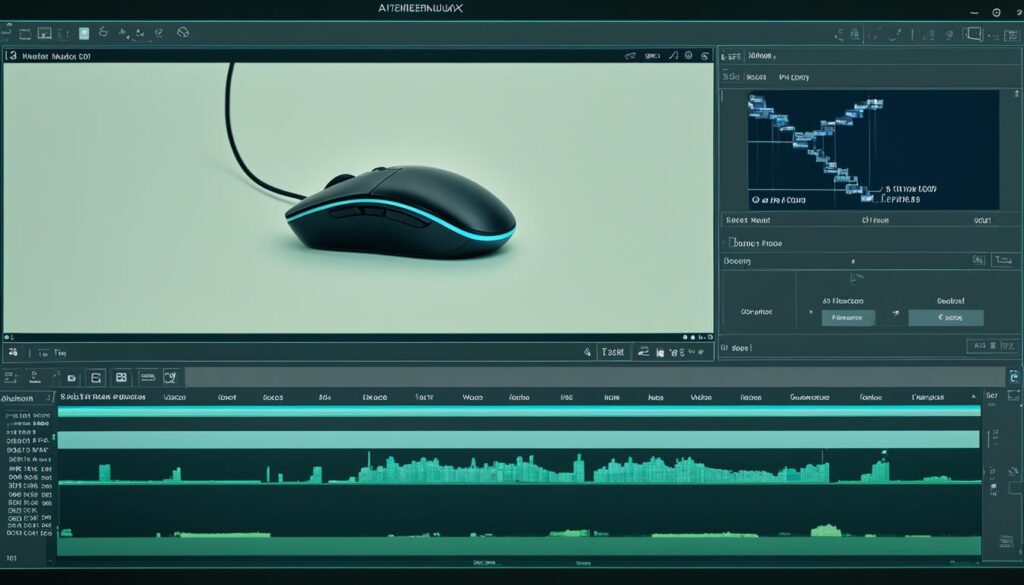Click the blue icon at timeline's right edge

[x=1014, y=376]
